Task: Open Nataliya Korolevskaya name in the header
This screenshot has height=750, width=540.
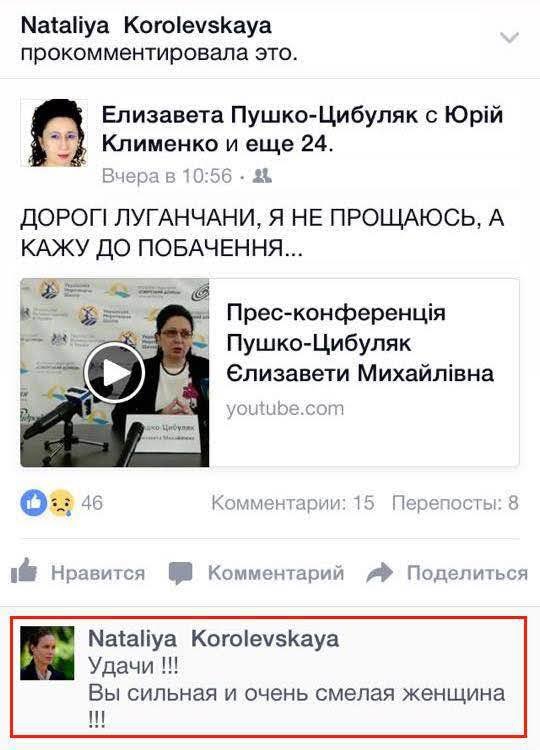Action: [146, 25]
